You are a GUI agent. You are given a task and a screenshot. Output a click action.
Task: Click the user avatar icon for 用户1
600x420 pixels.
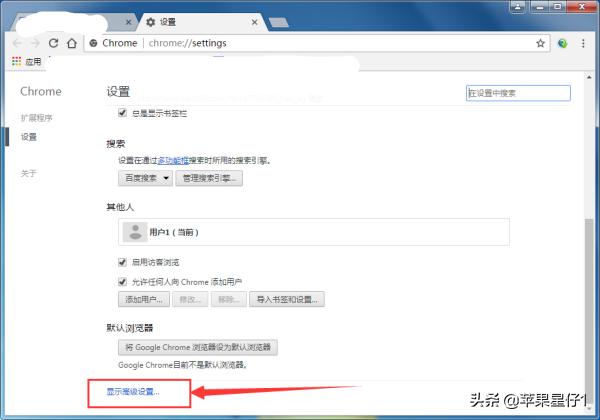coord(135,232)
